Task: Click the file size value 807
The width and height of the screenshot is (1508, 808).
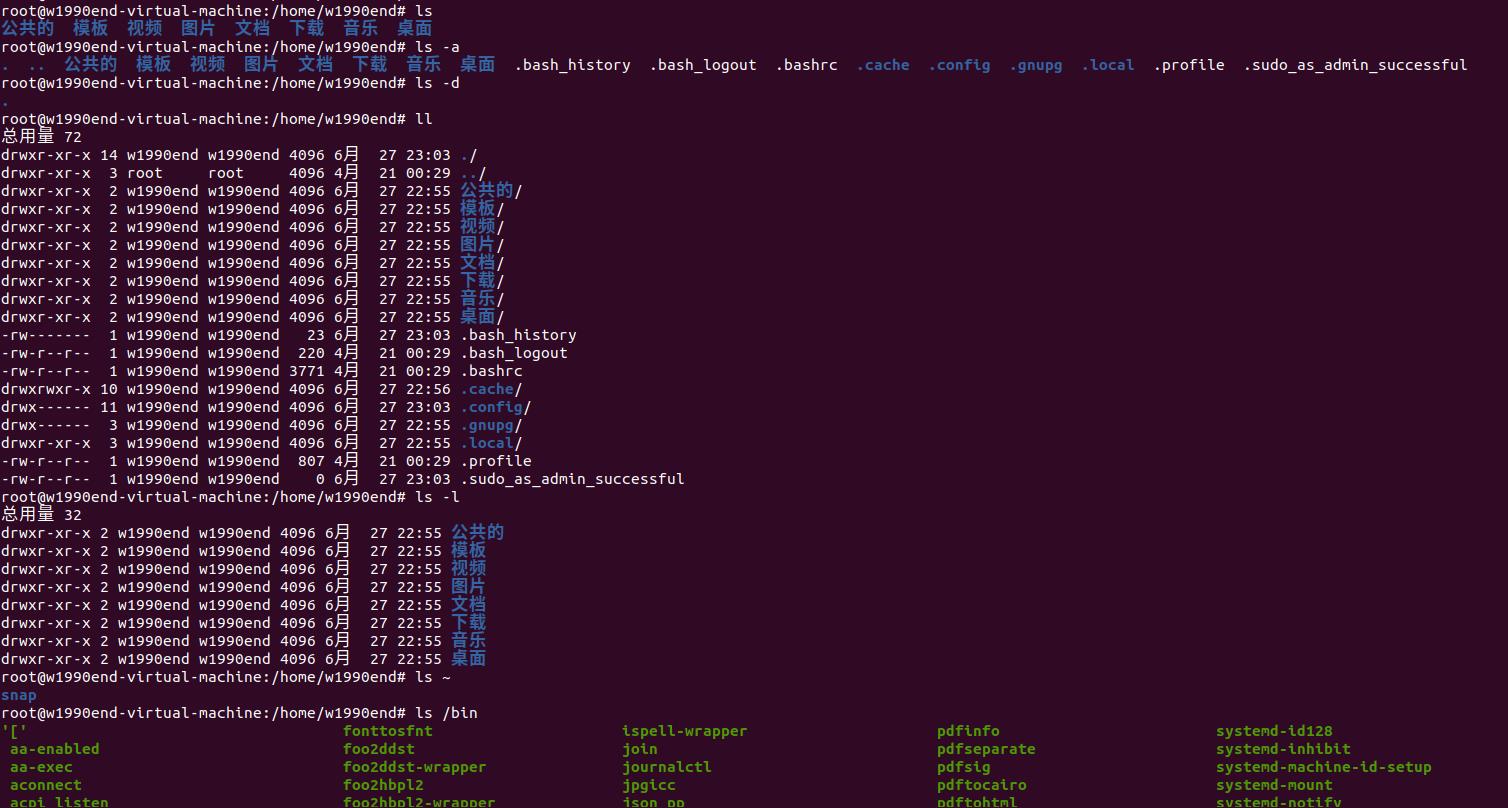Action: point(311,461)
